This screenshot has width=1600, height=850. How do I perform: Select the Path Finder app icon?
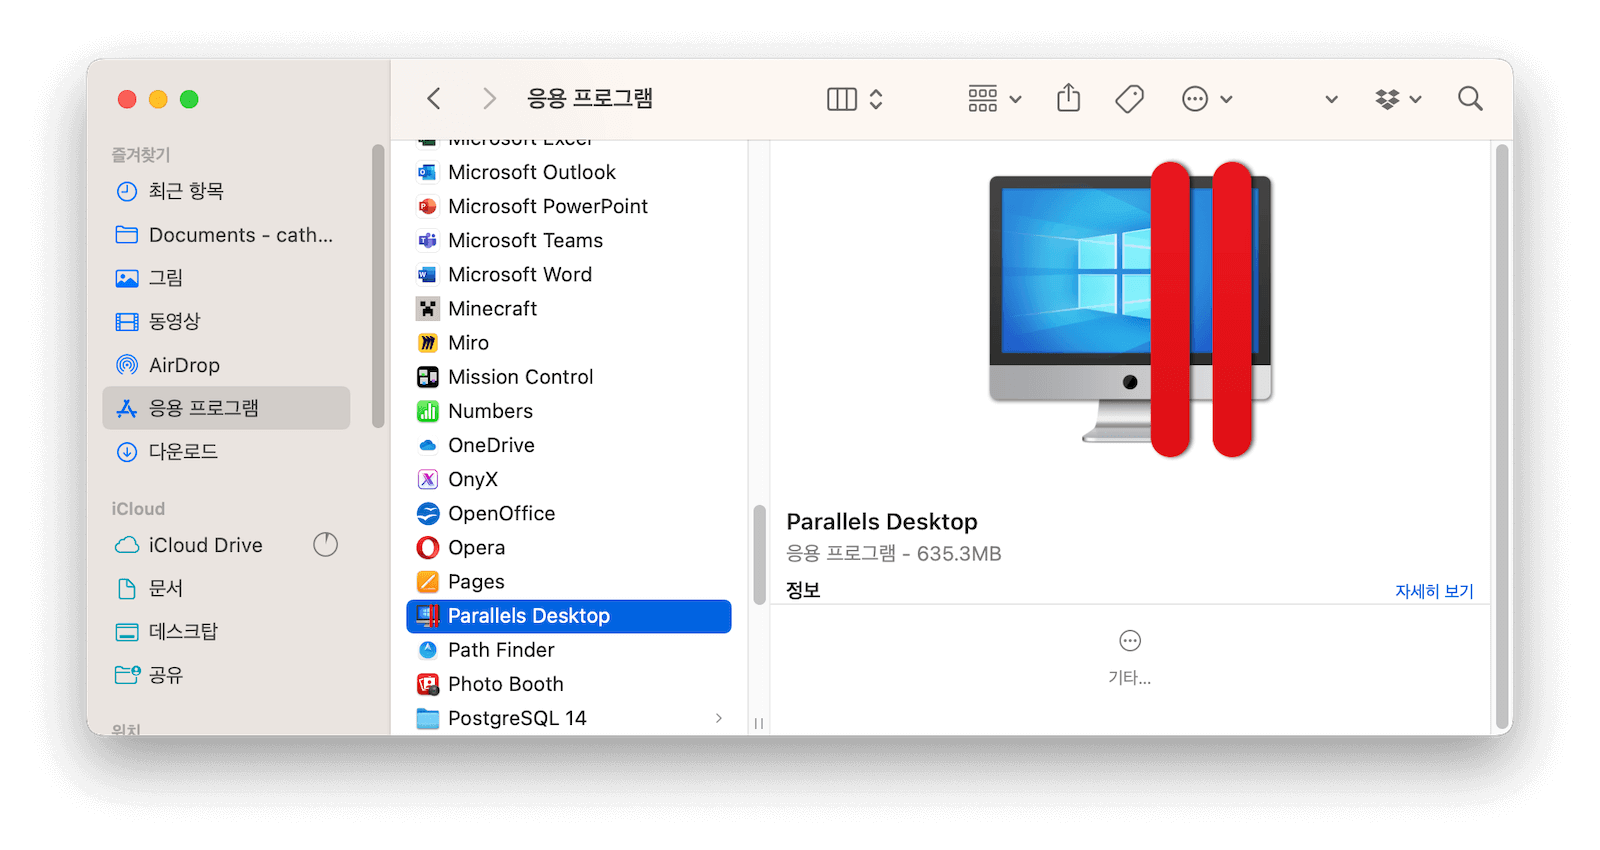click(427, 650)
